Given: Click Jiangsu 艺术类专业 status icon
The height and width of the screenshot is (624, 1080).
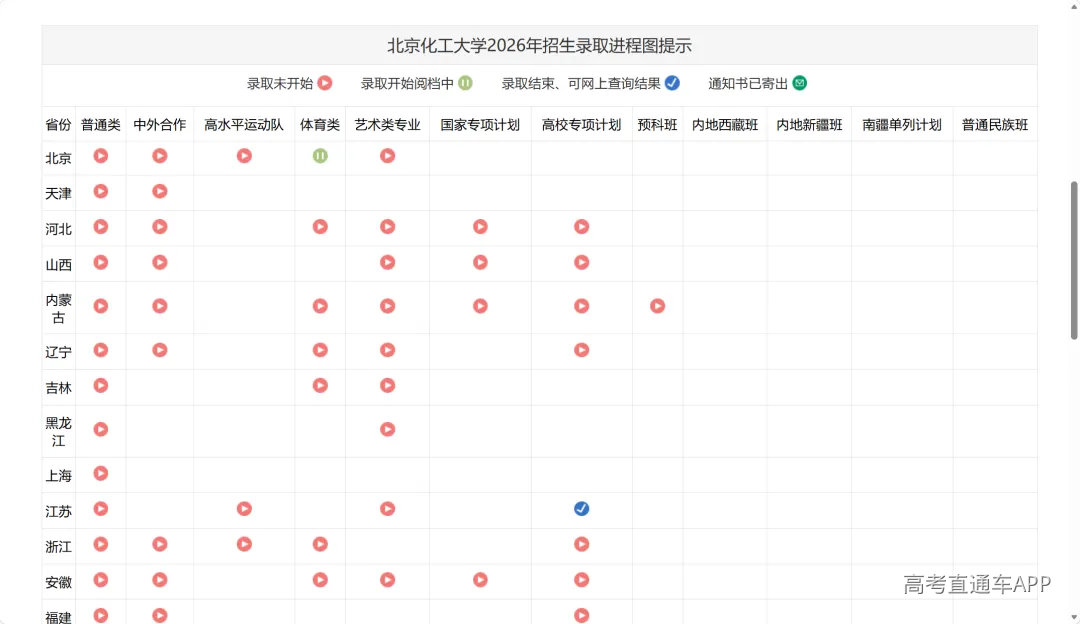Looking at the screenshot, I should coord(388,509).
